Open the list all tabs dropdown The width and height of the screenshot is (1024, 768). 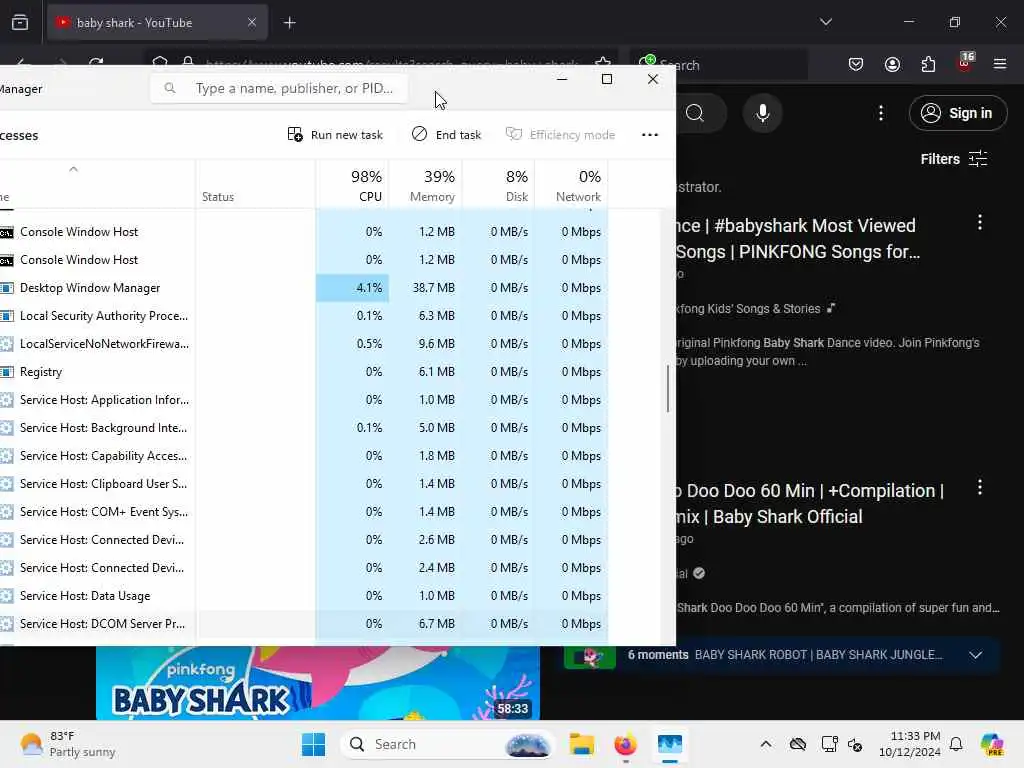tap(825, 22)
